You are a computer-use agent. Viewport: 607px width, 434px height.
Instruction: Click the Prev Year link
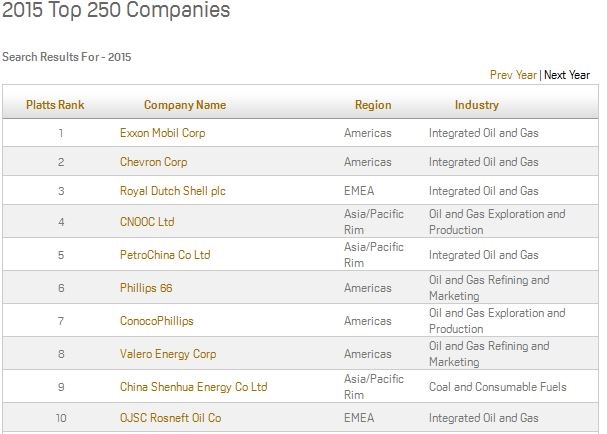pyautogui.click(x=513, y=75)
